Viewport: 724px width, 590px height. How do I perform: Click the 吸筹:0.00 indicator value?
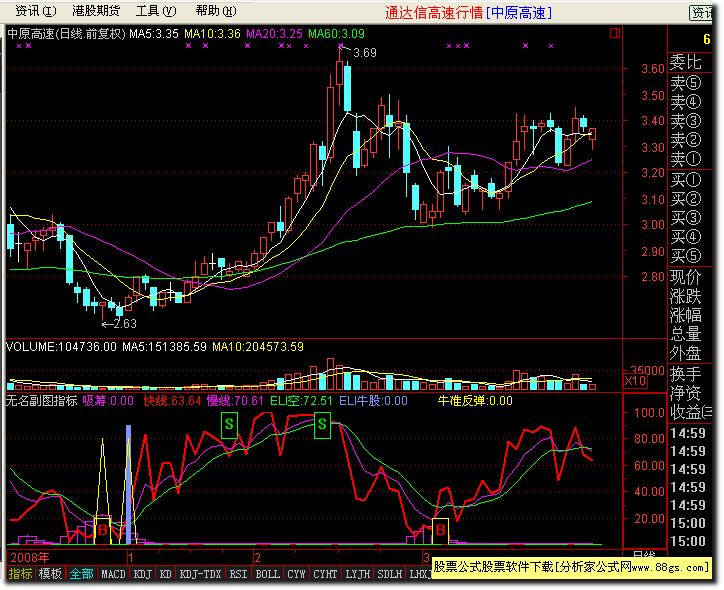tap(108, 401)
